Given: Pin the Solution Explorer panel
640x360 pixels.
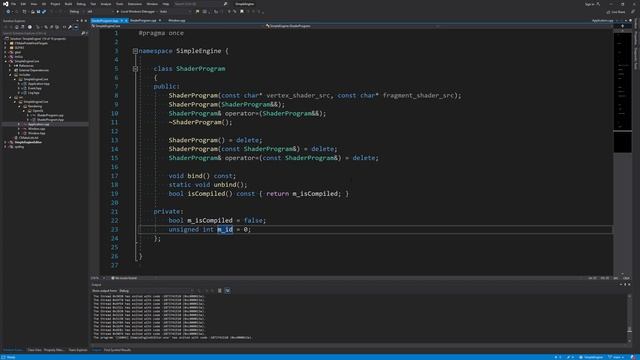Looking at the screenshot, I should point(81,20).
